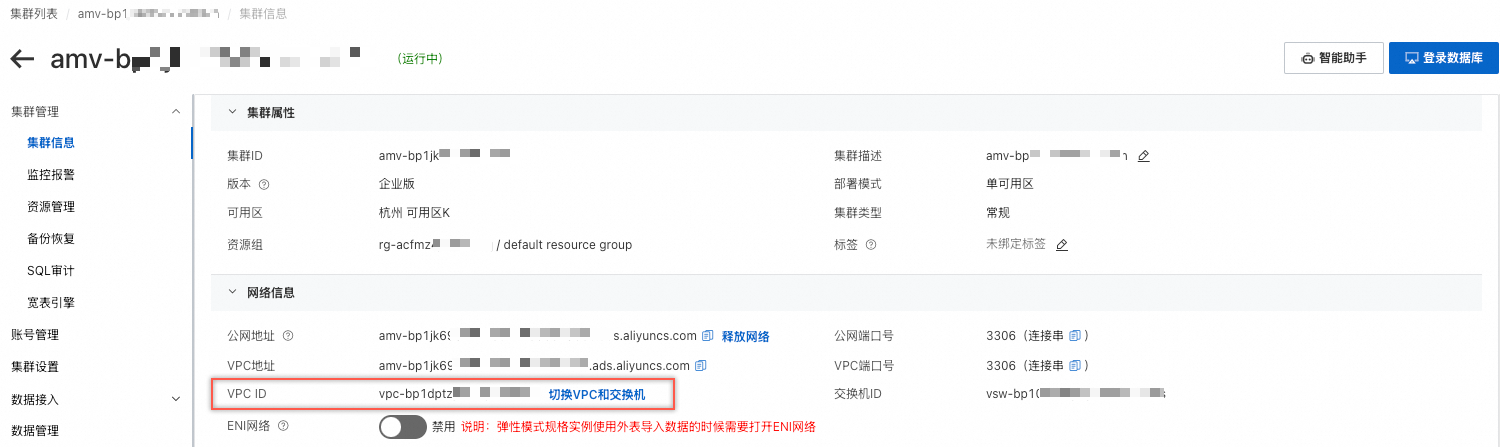
Task: Click the 未绑定标签 text
Action: pyautogui.click(x=1016, y=245)
